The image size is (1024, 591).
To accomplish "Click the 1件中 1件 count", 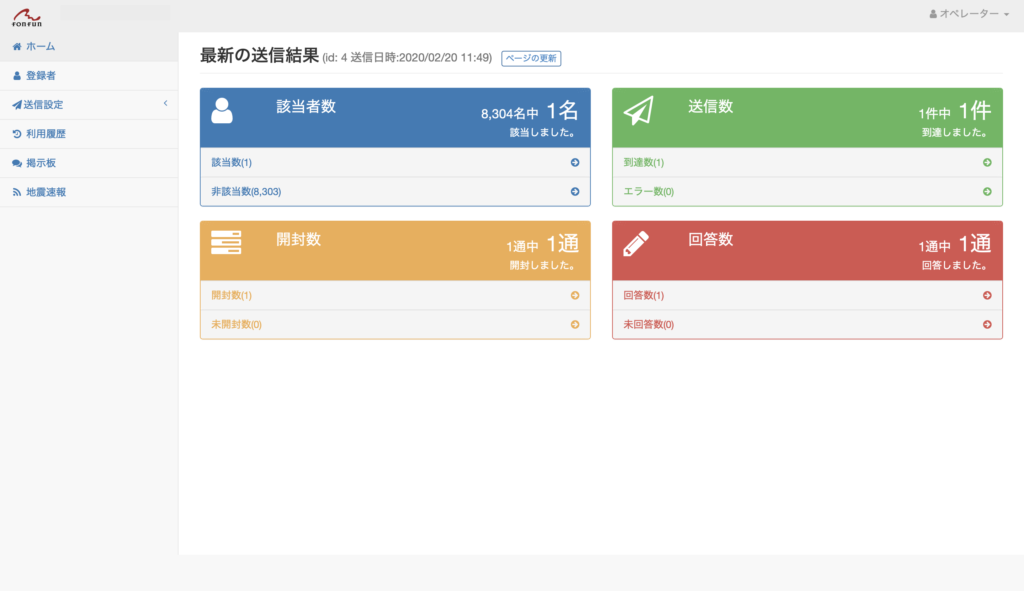I will click(x=955, y=112).
